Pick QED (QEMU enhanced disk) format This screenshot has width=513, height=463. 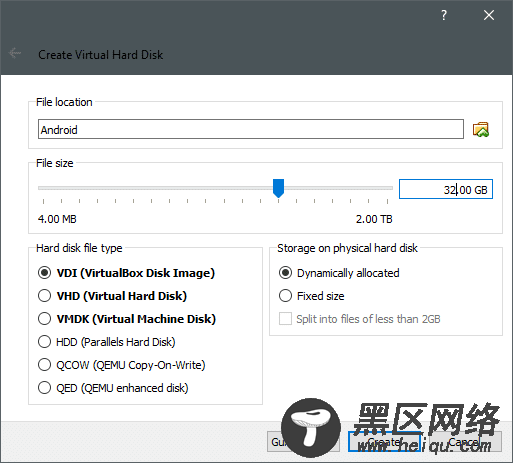(x=113, y=388)
